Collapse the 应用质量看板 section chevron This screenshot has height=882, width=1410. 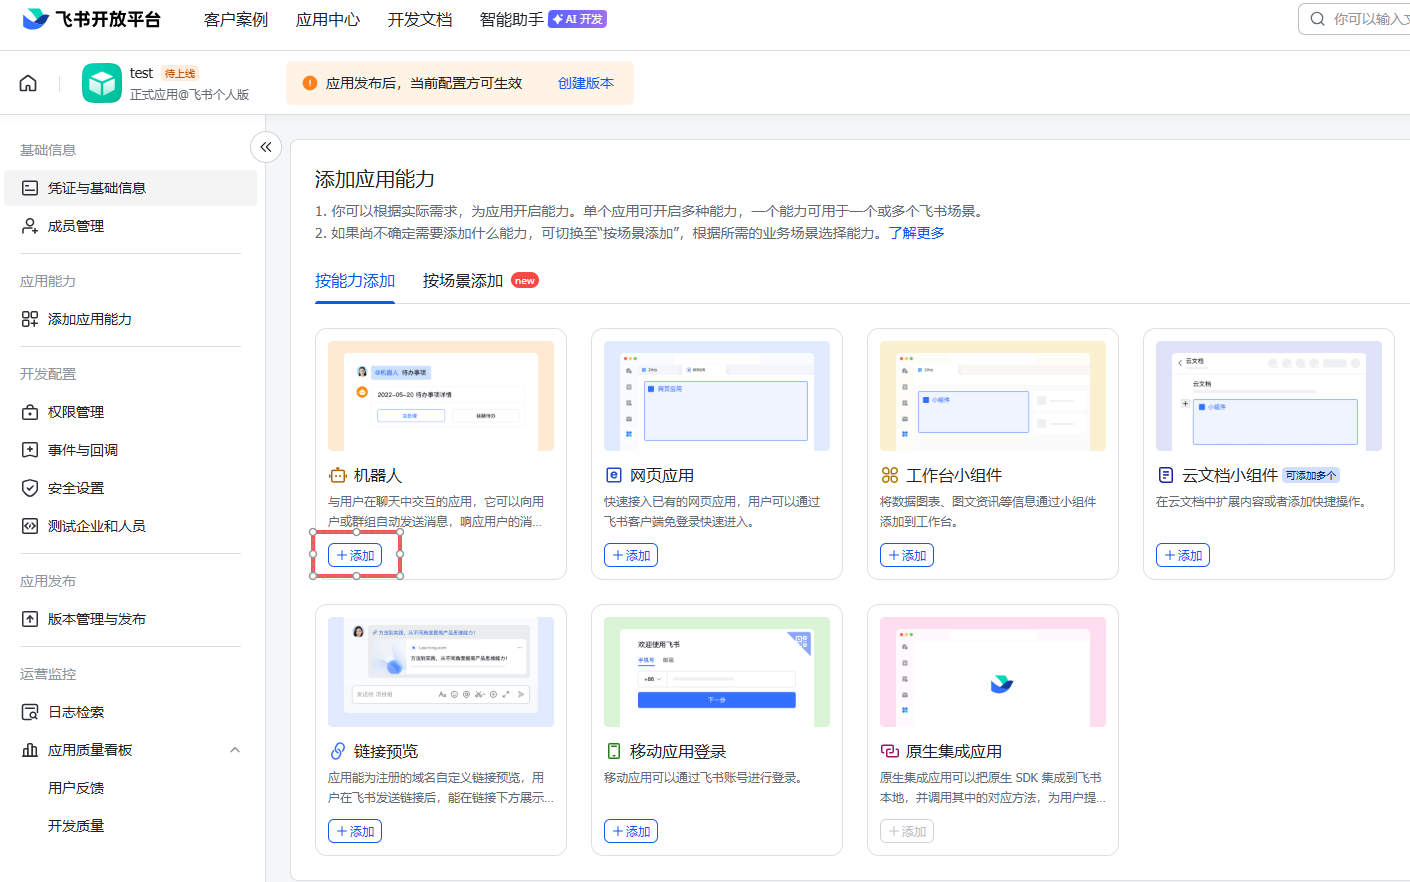(235, 750)
